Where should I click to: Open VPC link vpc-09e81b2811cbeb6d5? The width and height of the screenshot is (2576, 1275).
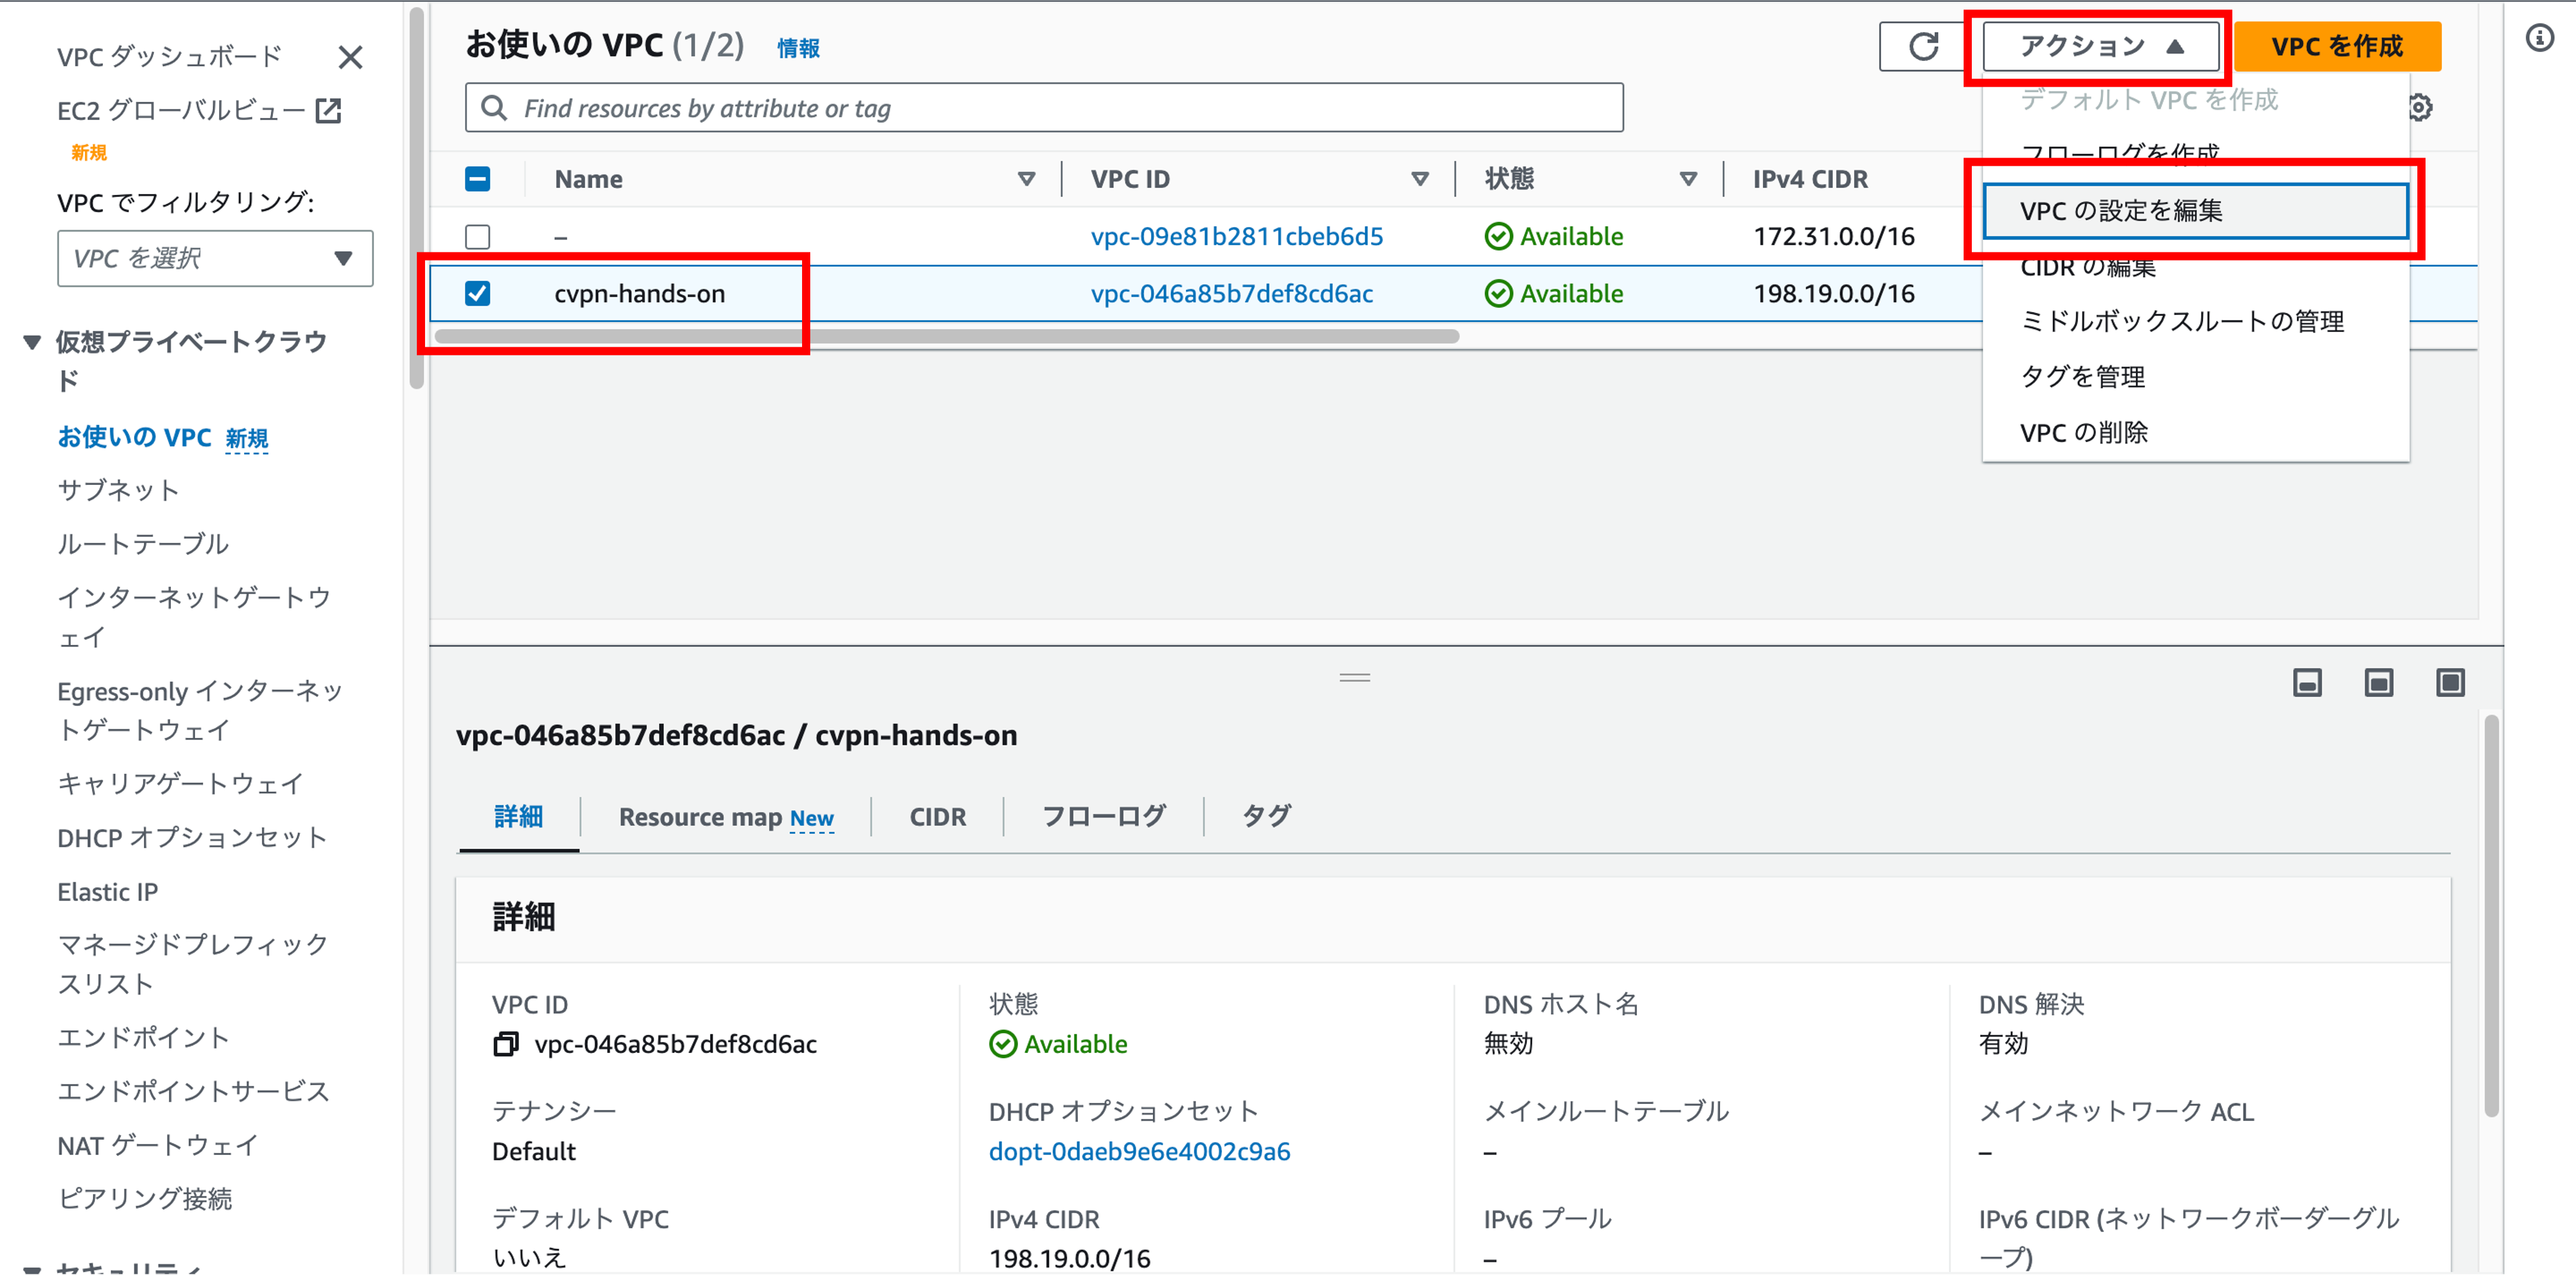1237,237
